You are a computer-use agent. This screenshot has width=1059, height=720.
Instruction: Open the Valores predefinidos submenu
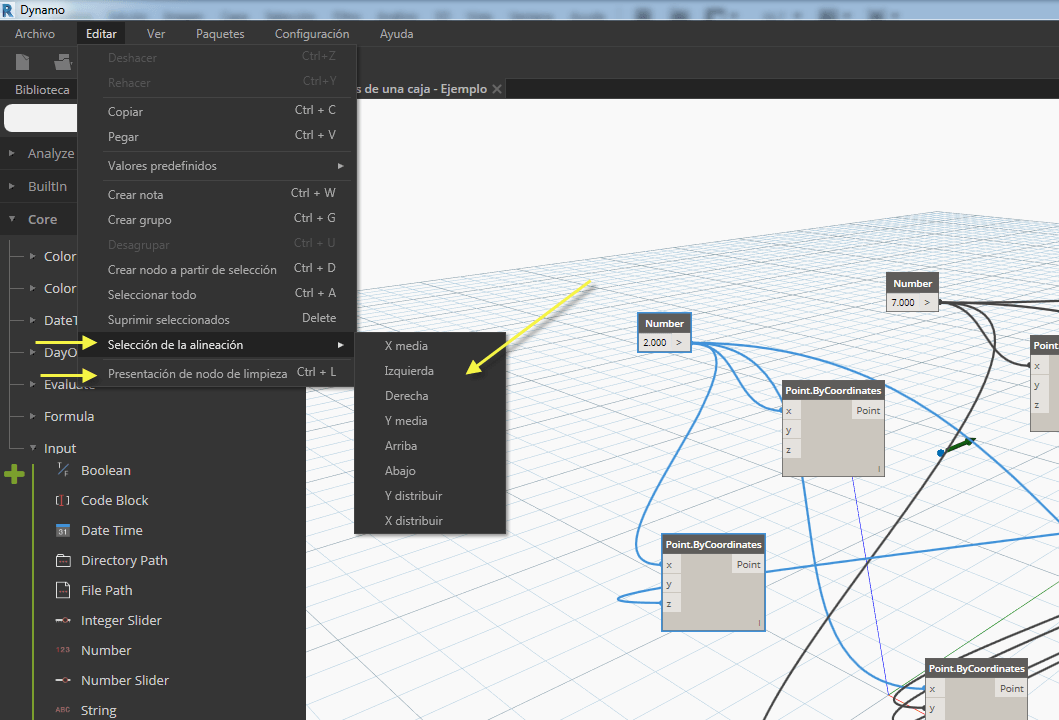pos(217,165)
